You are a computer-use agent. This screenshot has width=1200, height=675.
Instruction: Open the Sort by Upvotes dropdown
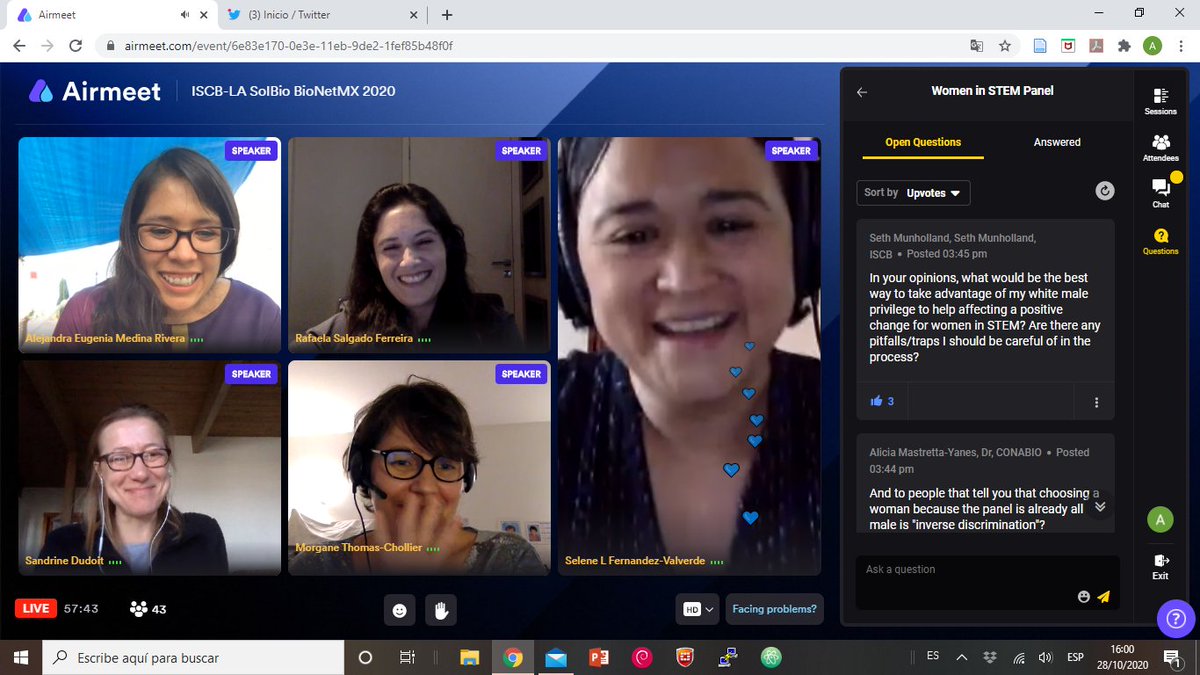pyautogui.click(x=913, y=193)
